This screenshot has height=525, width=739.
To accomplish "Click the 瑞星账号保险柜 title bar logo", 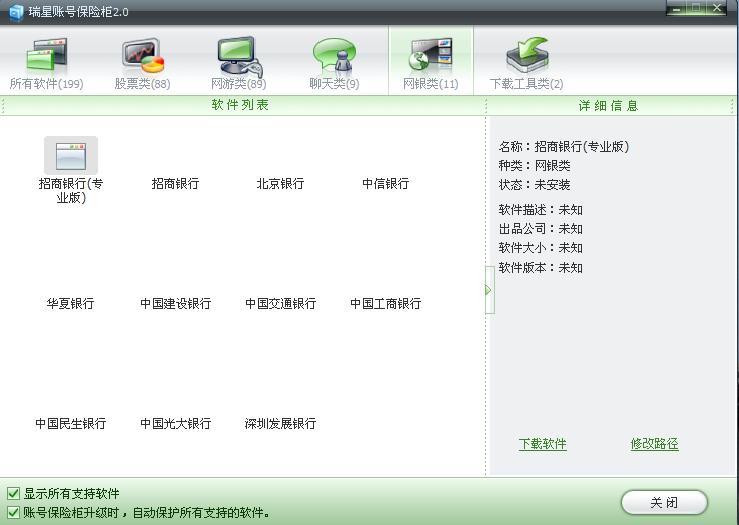I will [x=16, y=12].
